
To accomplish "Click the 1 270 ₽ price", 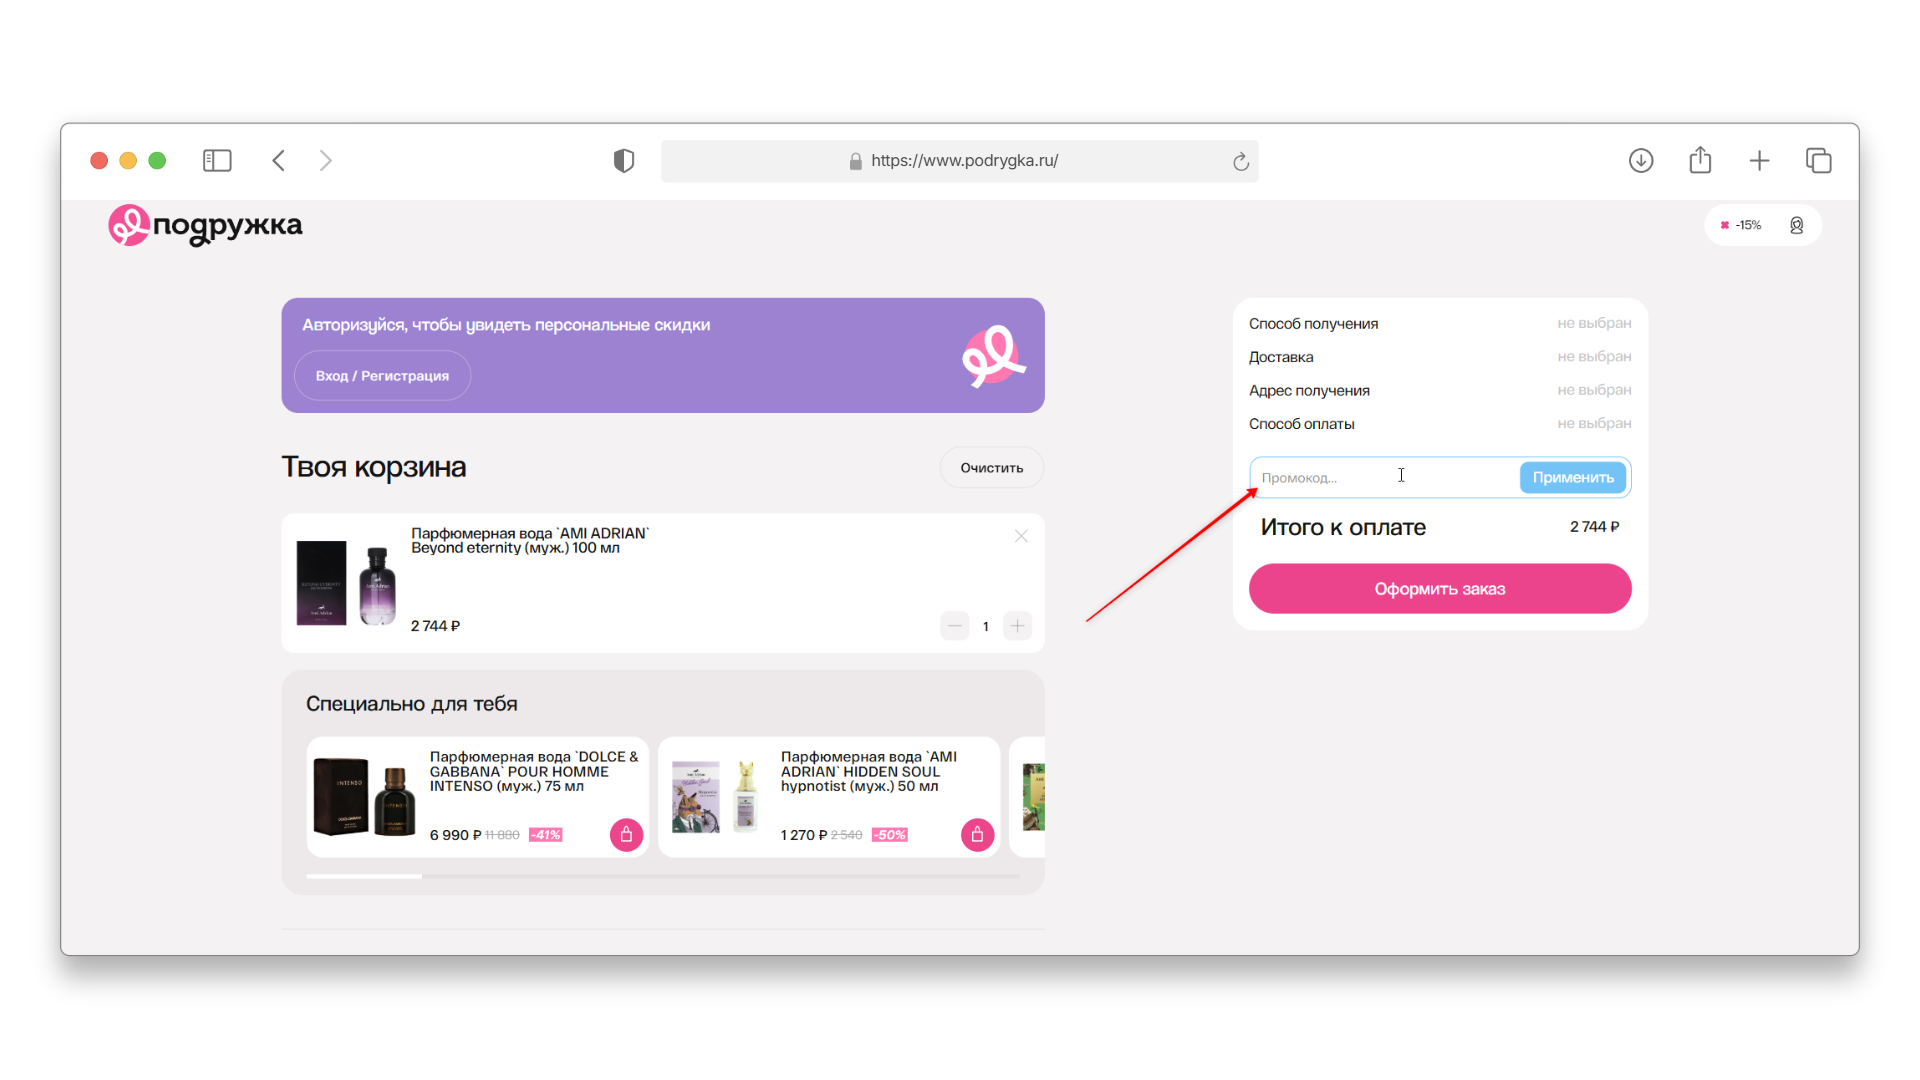I will 803,835.
